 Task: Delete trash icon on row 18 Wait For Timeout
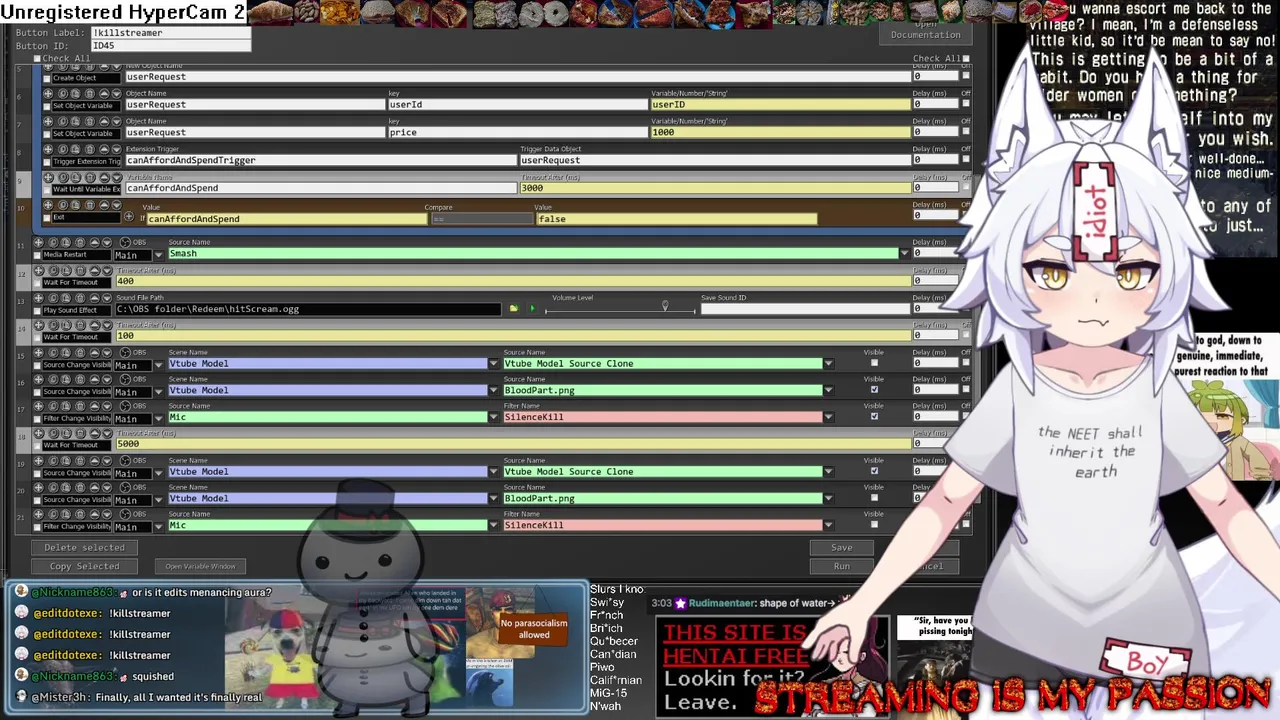pos(80,433)
